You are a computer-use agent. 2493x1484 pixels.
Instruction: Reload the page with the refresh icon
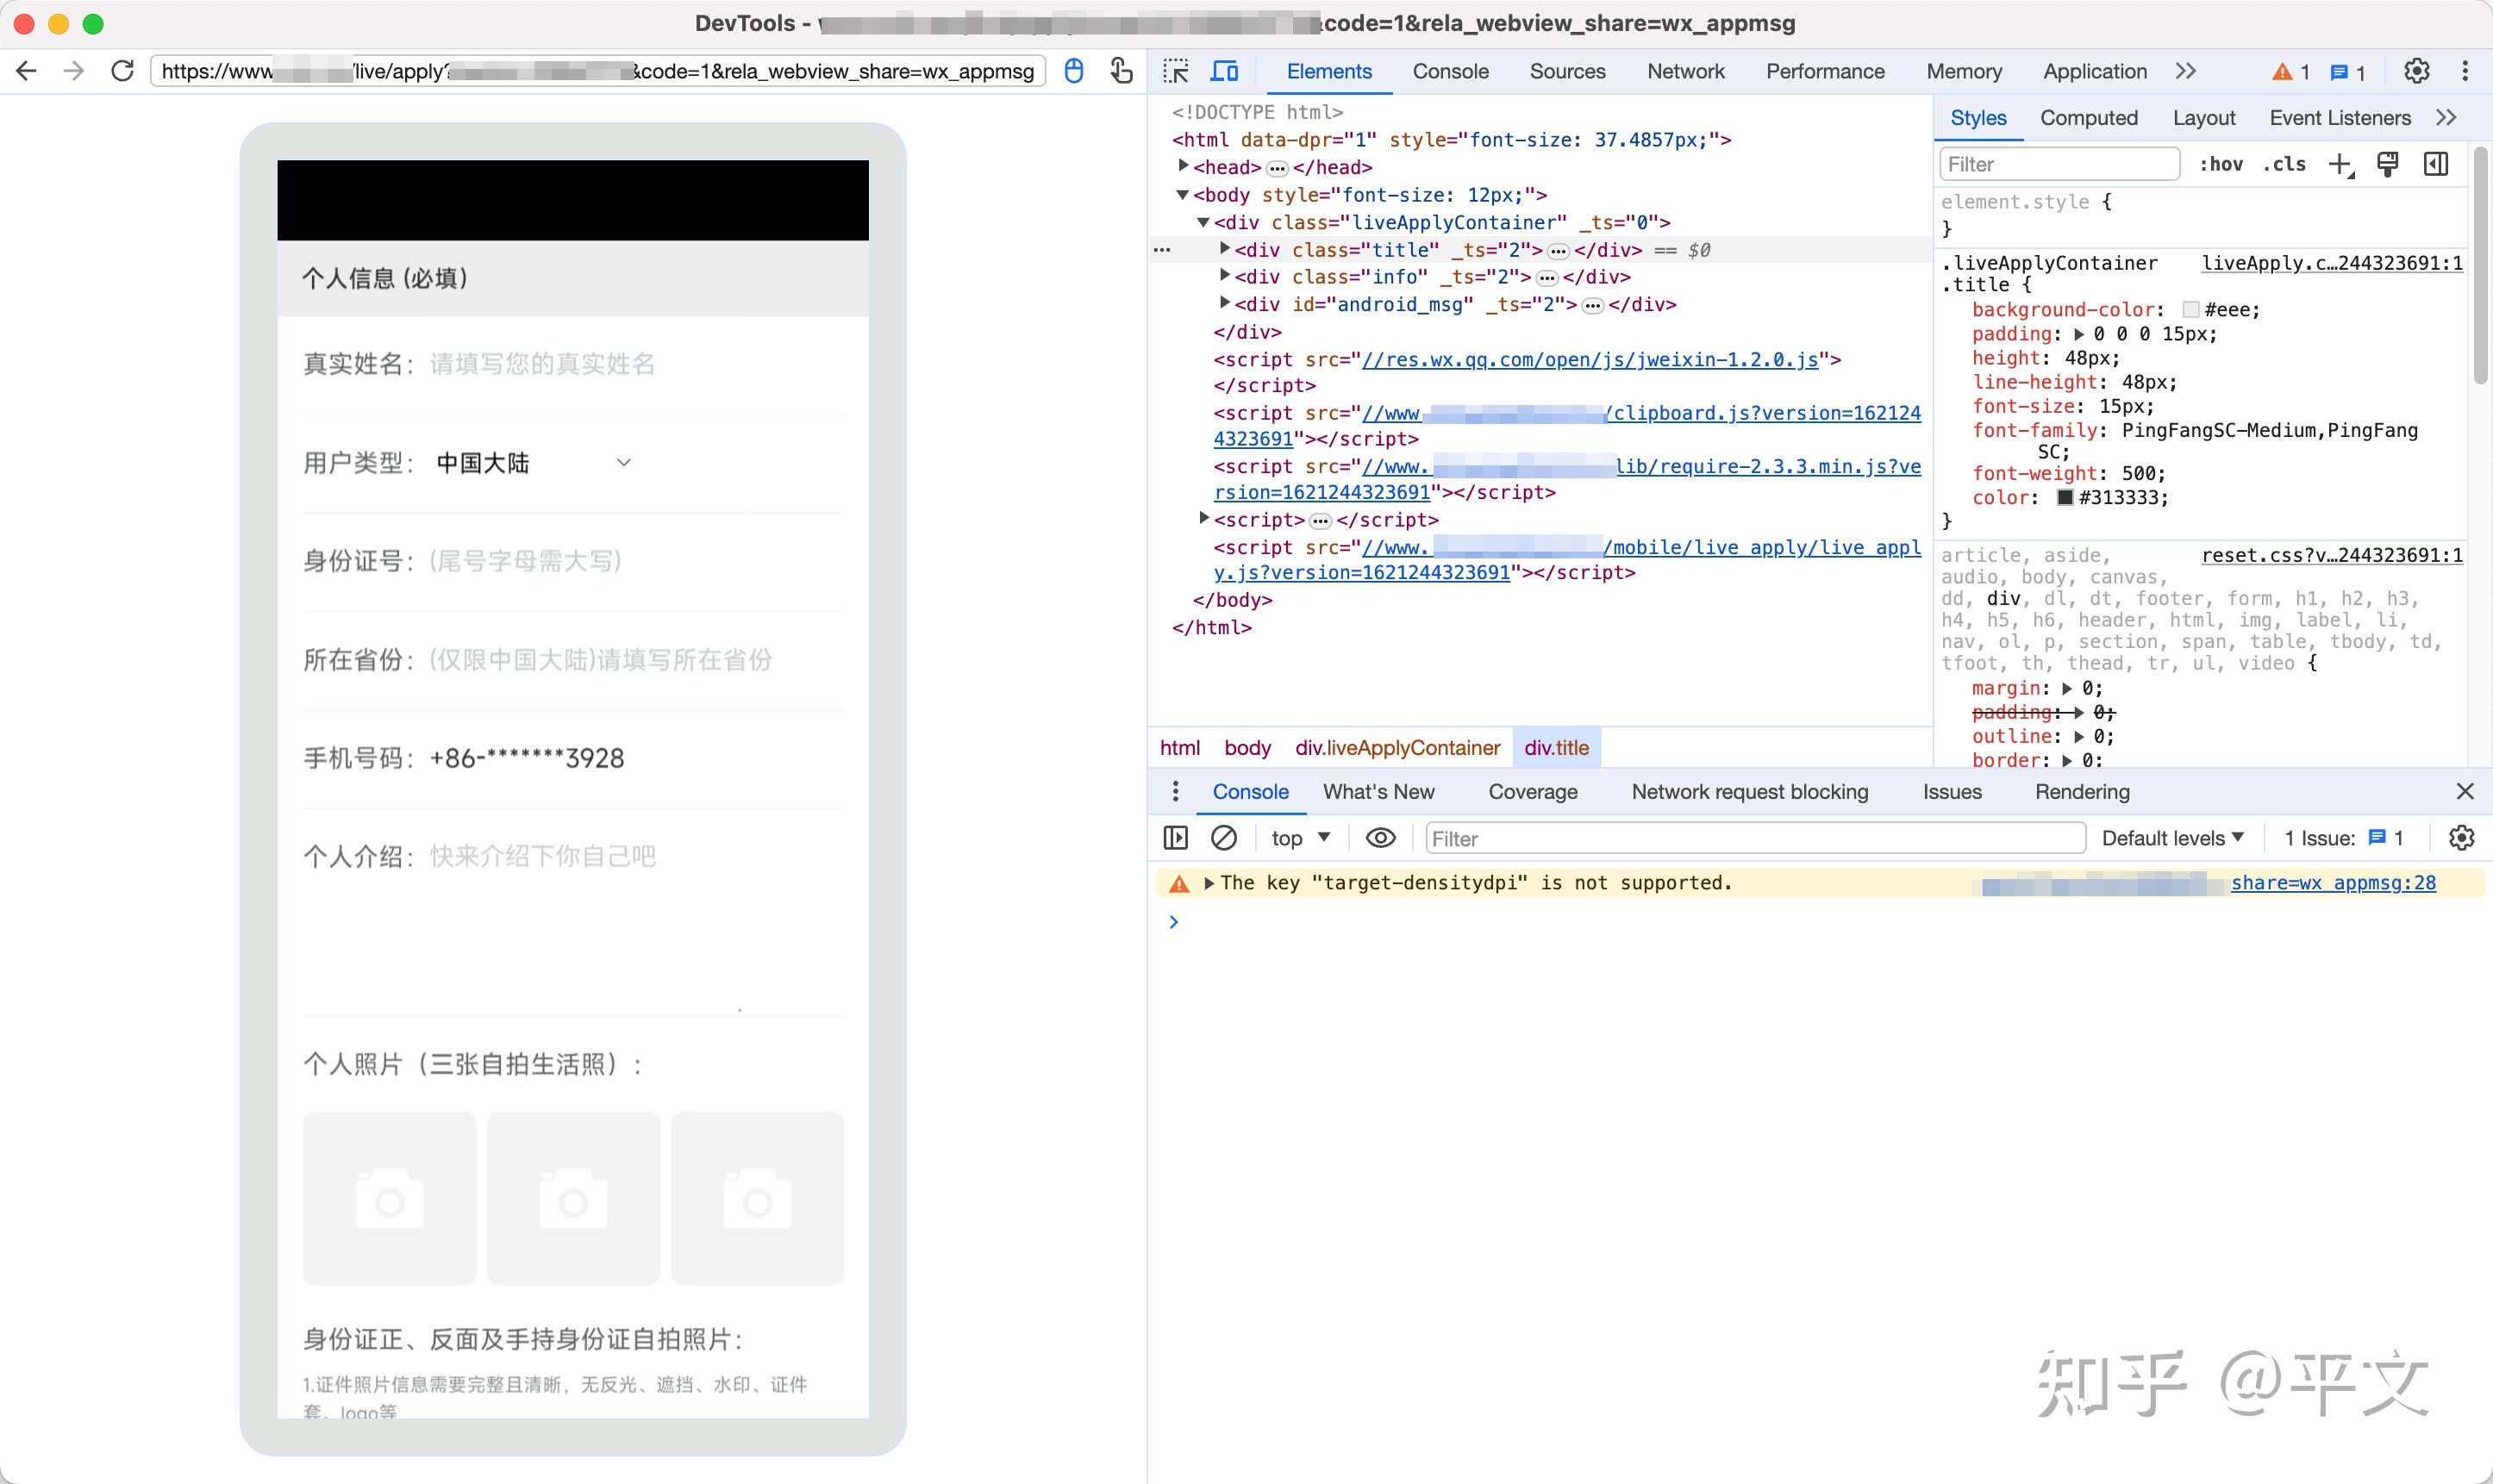pos(122,71)
